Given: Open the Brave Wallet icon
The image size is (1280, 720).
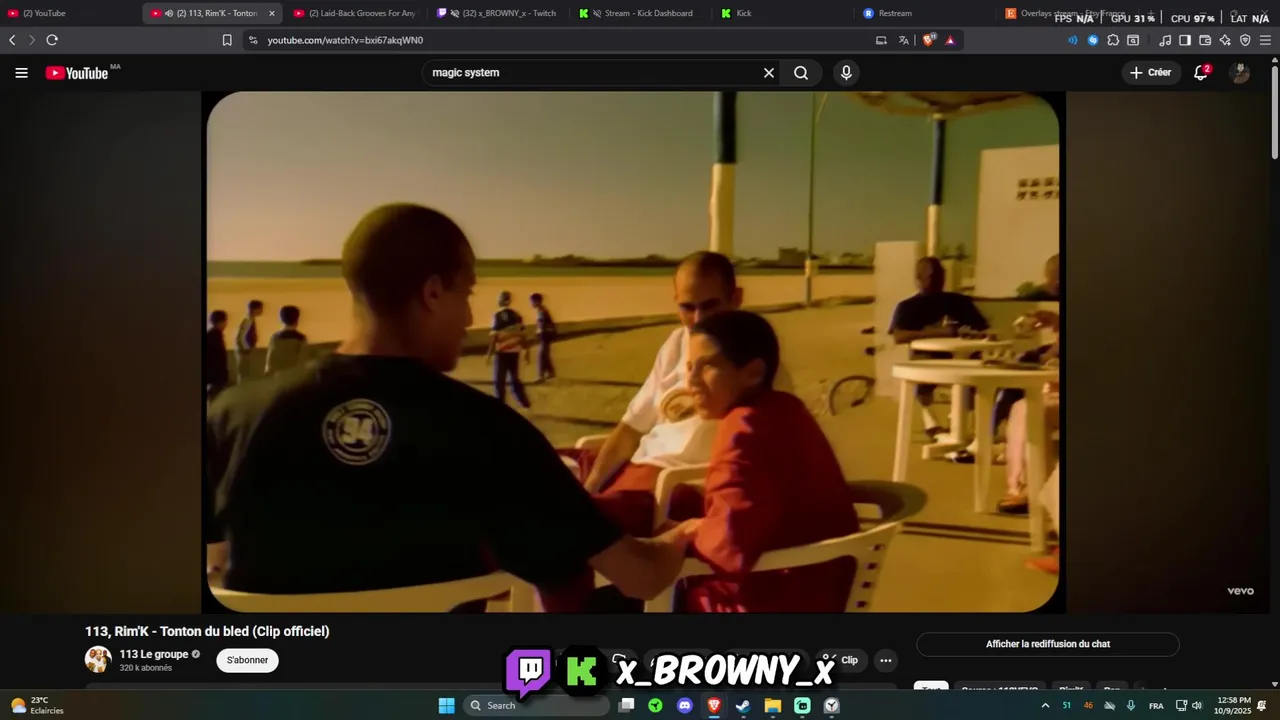Looking at the screenshot, I should point(1205,40).
